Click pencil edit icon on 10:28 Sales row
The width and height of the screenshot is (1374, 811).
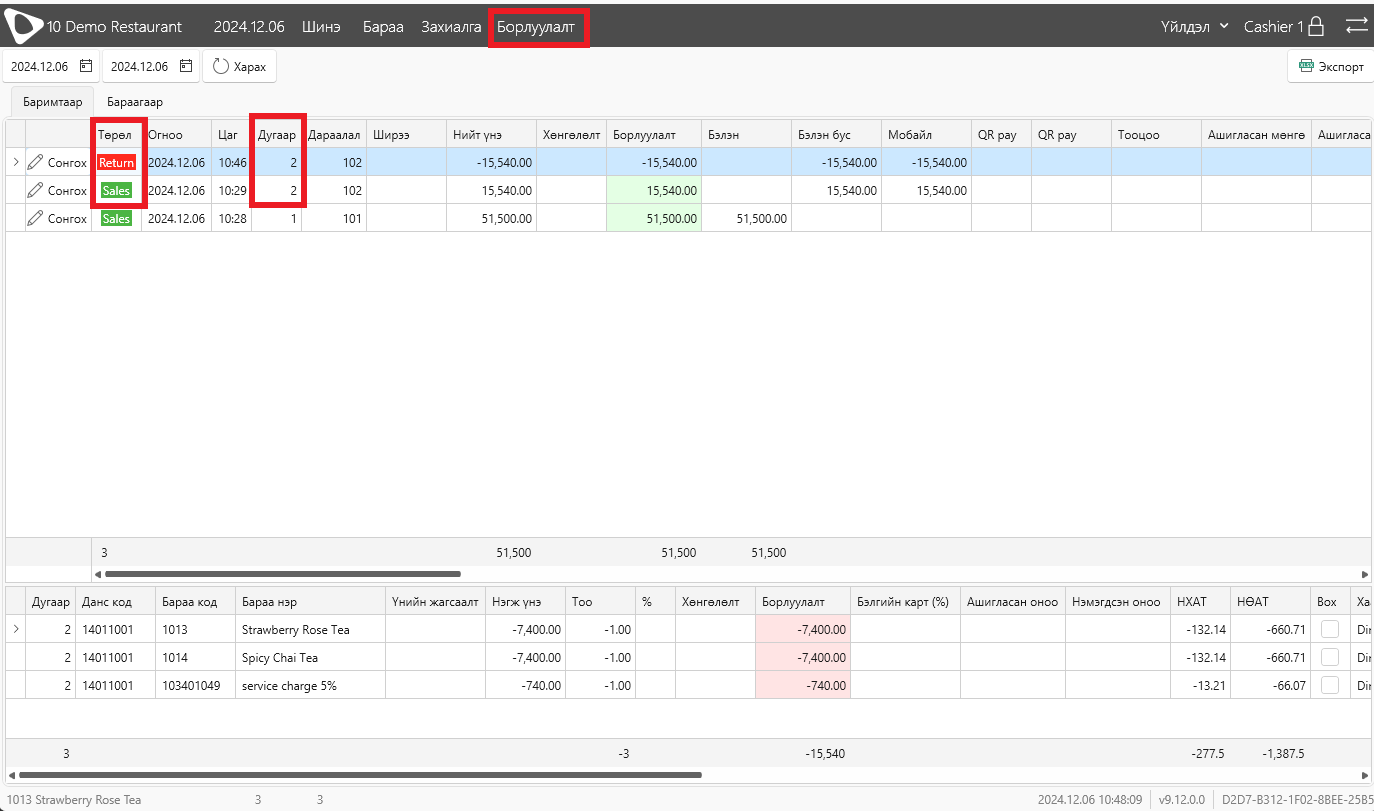click(x=36, y=218)
